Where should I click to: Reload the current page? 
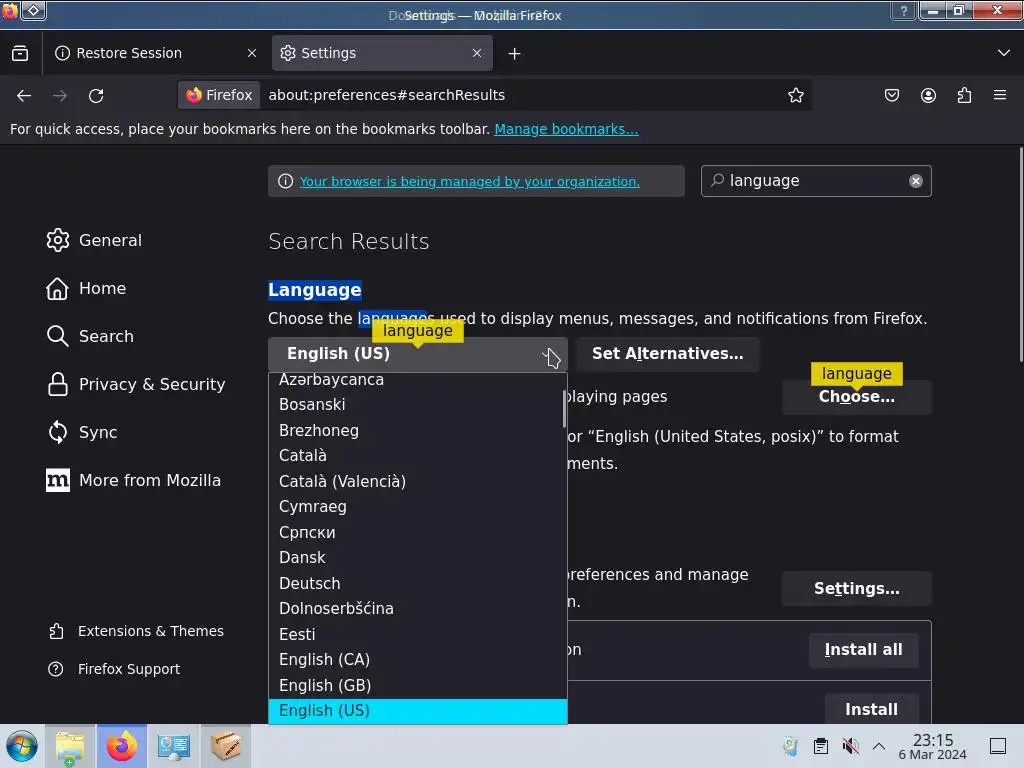(x=96, y=96)
